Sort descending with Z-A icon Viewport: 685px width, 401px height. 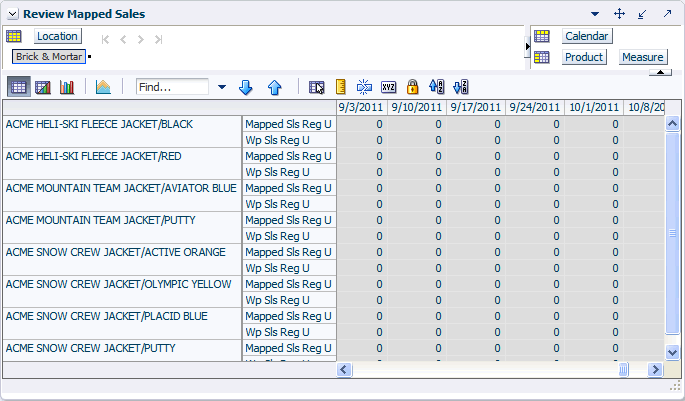click(461, 87)
